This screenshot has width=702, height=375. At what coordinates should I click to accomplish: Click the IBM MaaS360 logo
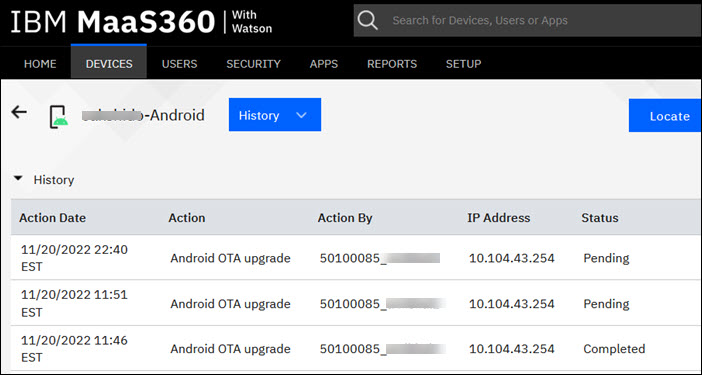coord(141,21)
